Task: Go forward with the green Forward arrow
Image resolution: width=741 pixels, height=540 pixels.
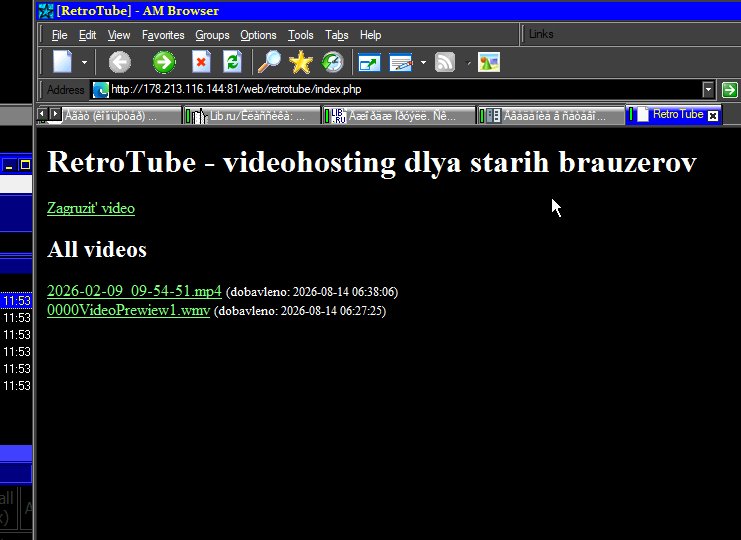Action: pos(164,62)
